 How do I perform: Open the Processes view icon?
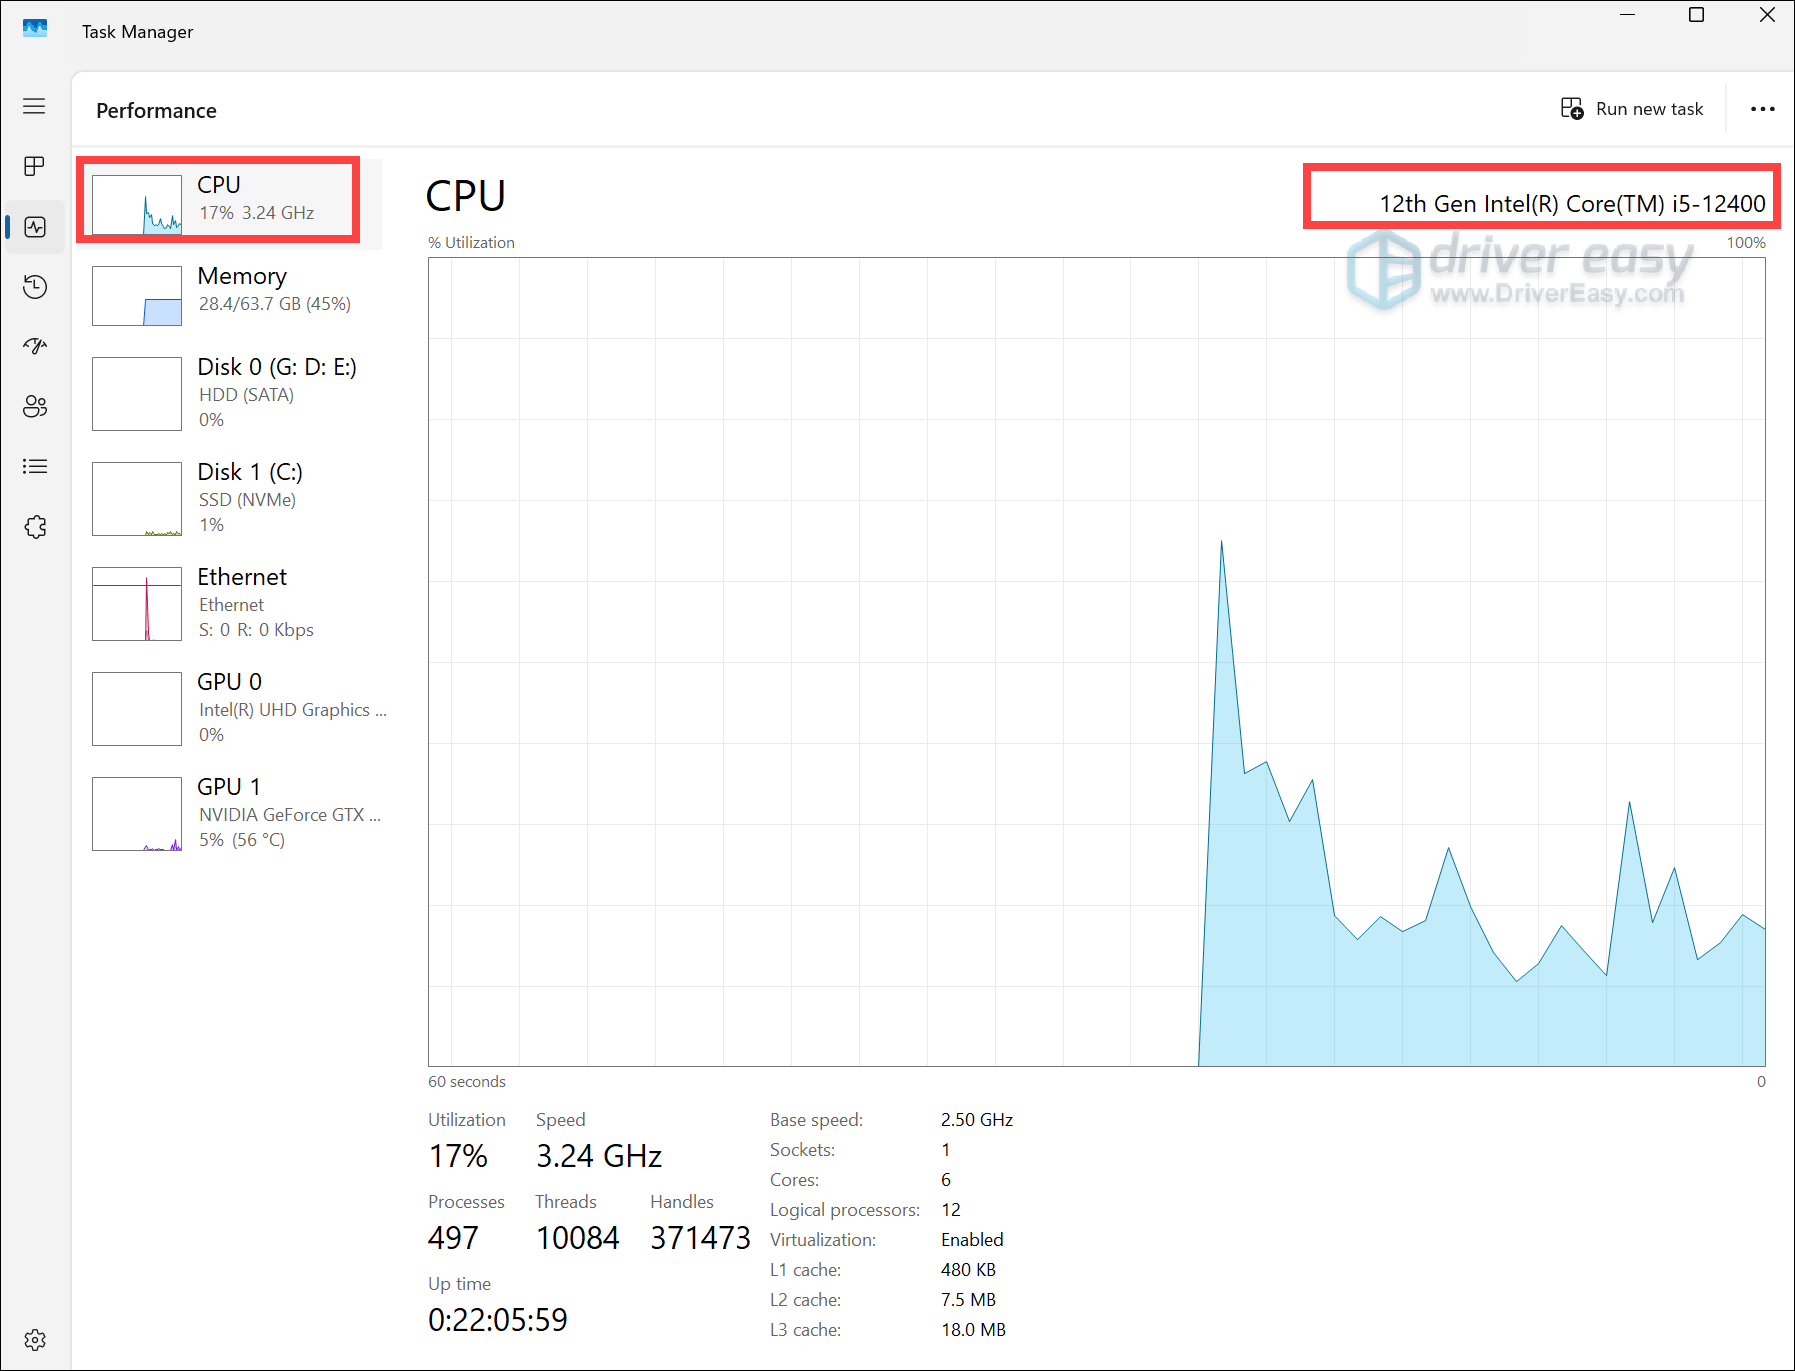(x=34, y=166)
